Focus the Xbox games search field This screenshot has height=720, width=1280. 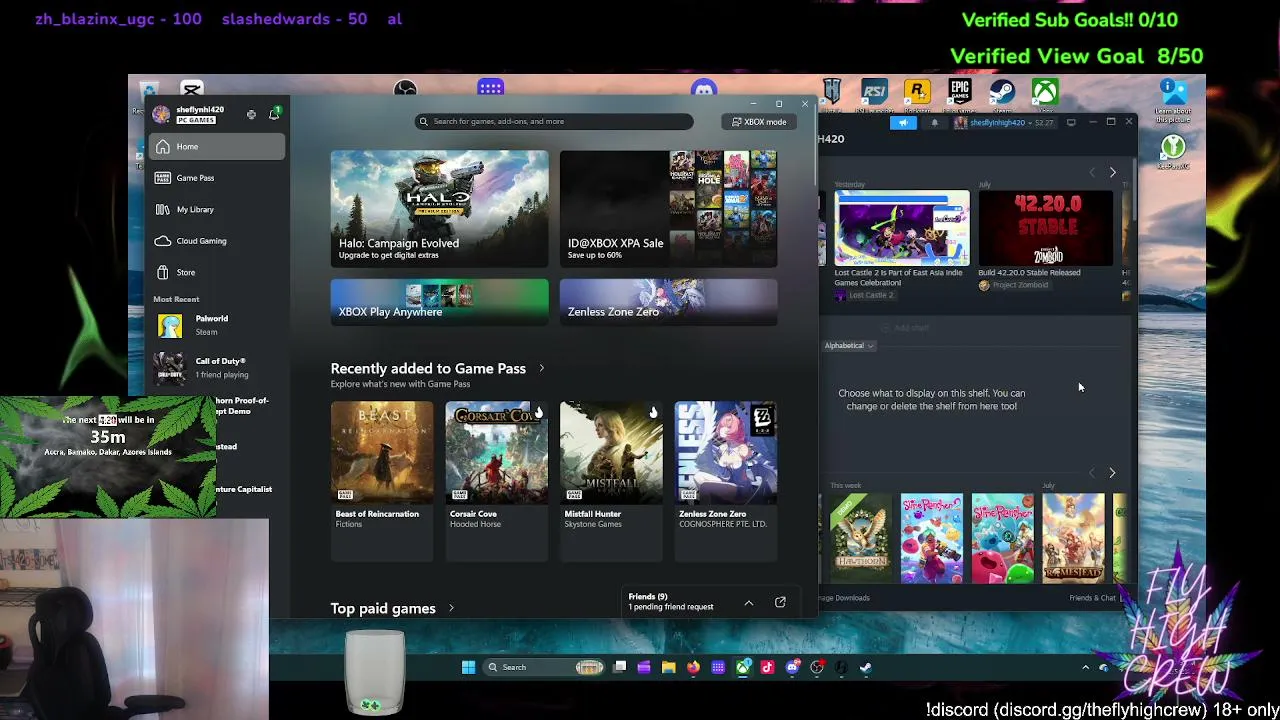coord(554,122)
